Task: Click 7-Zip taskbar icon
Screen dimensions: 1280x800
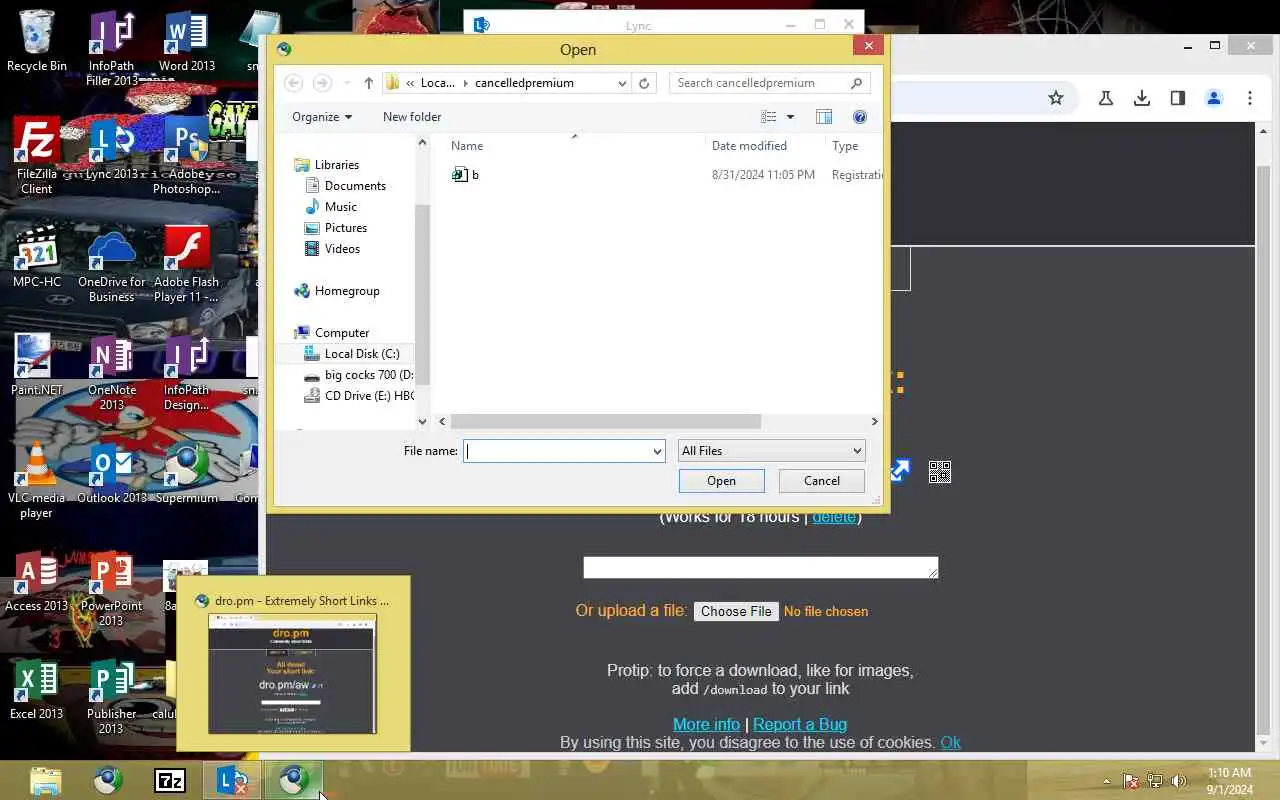Action: pos(170,780)
